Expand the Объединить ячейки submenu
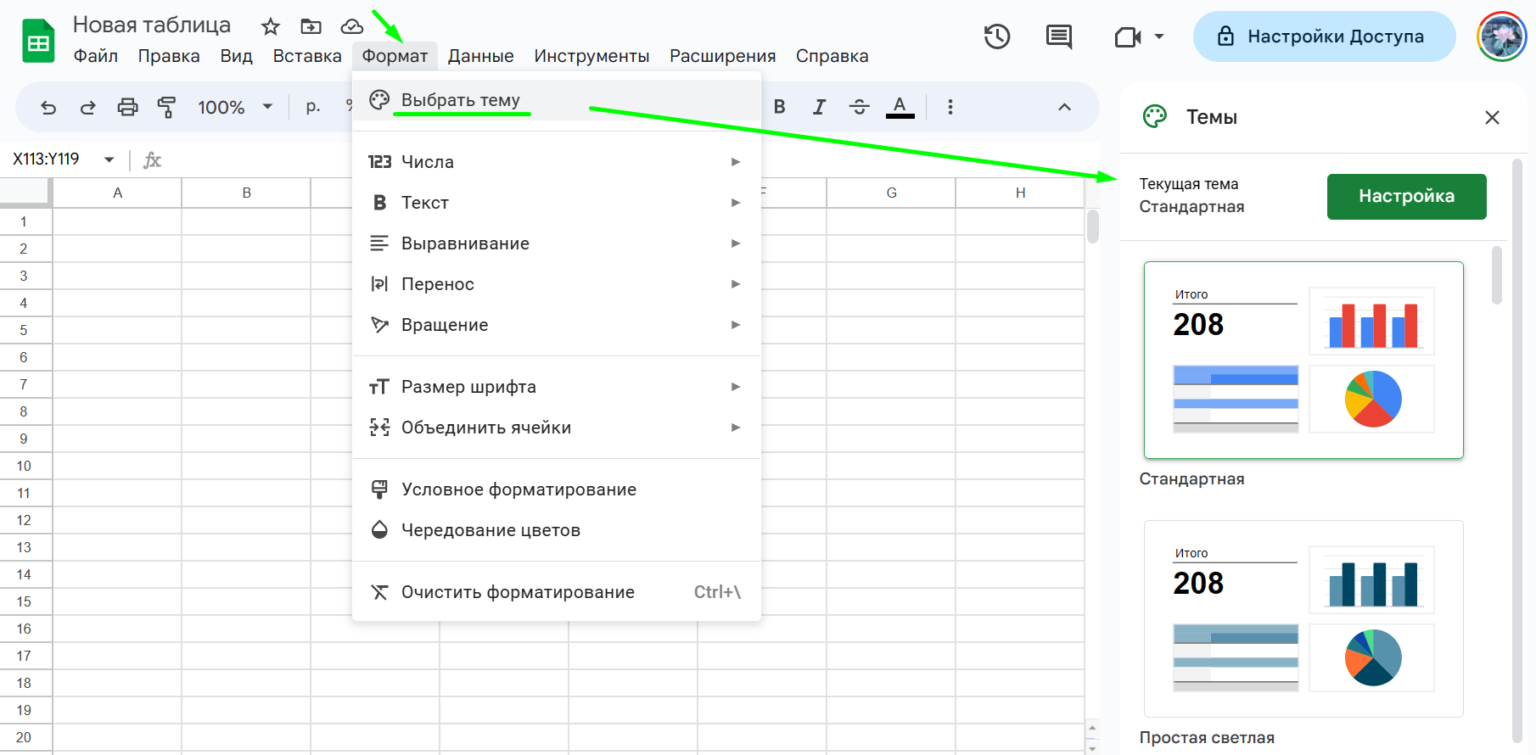This screenshot has width=1536, height=755. tap(556, 428)
